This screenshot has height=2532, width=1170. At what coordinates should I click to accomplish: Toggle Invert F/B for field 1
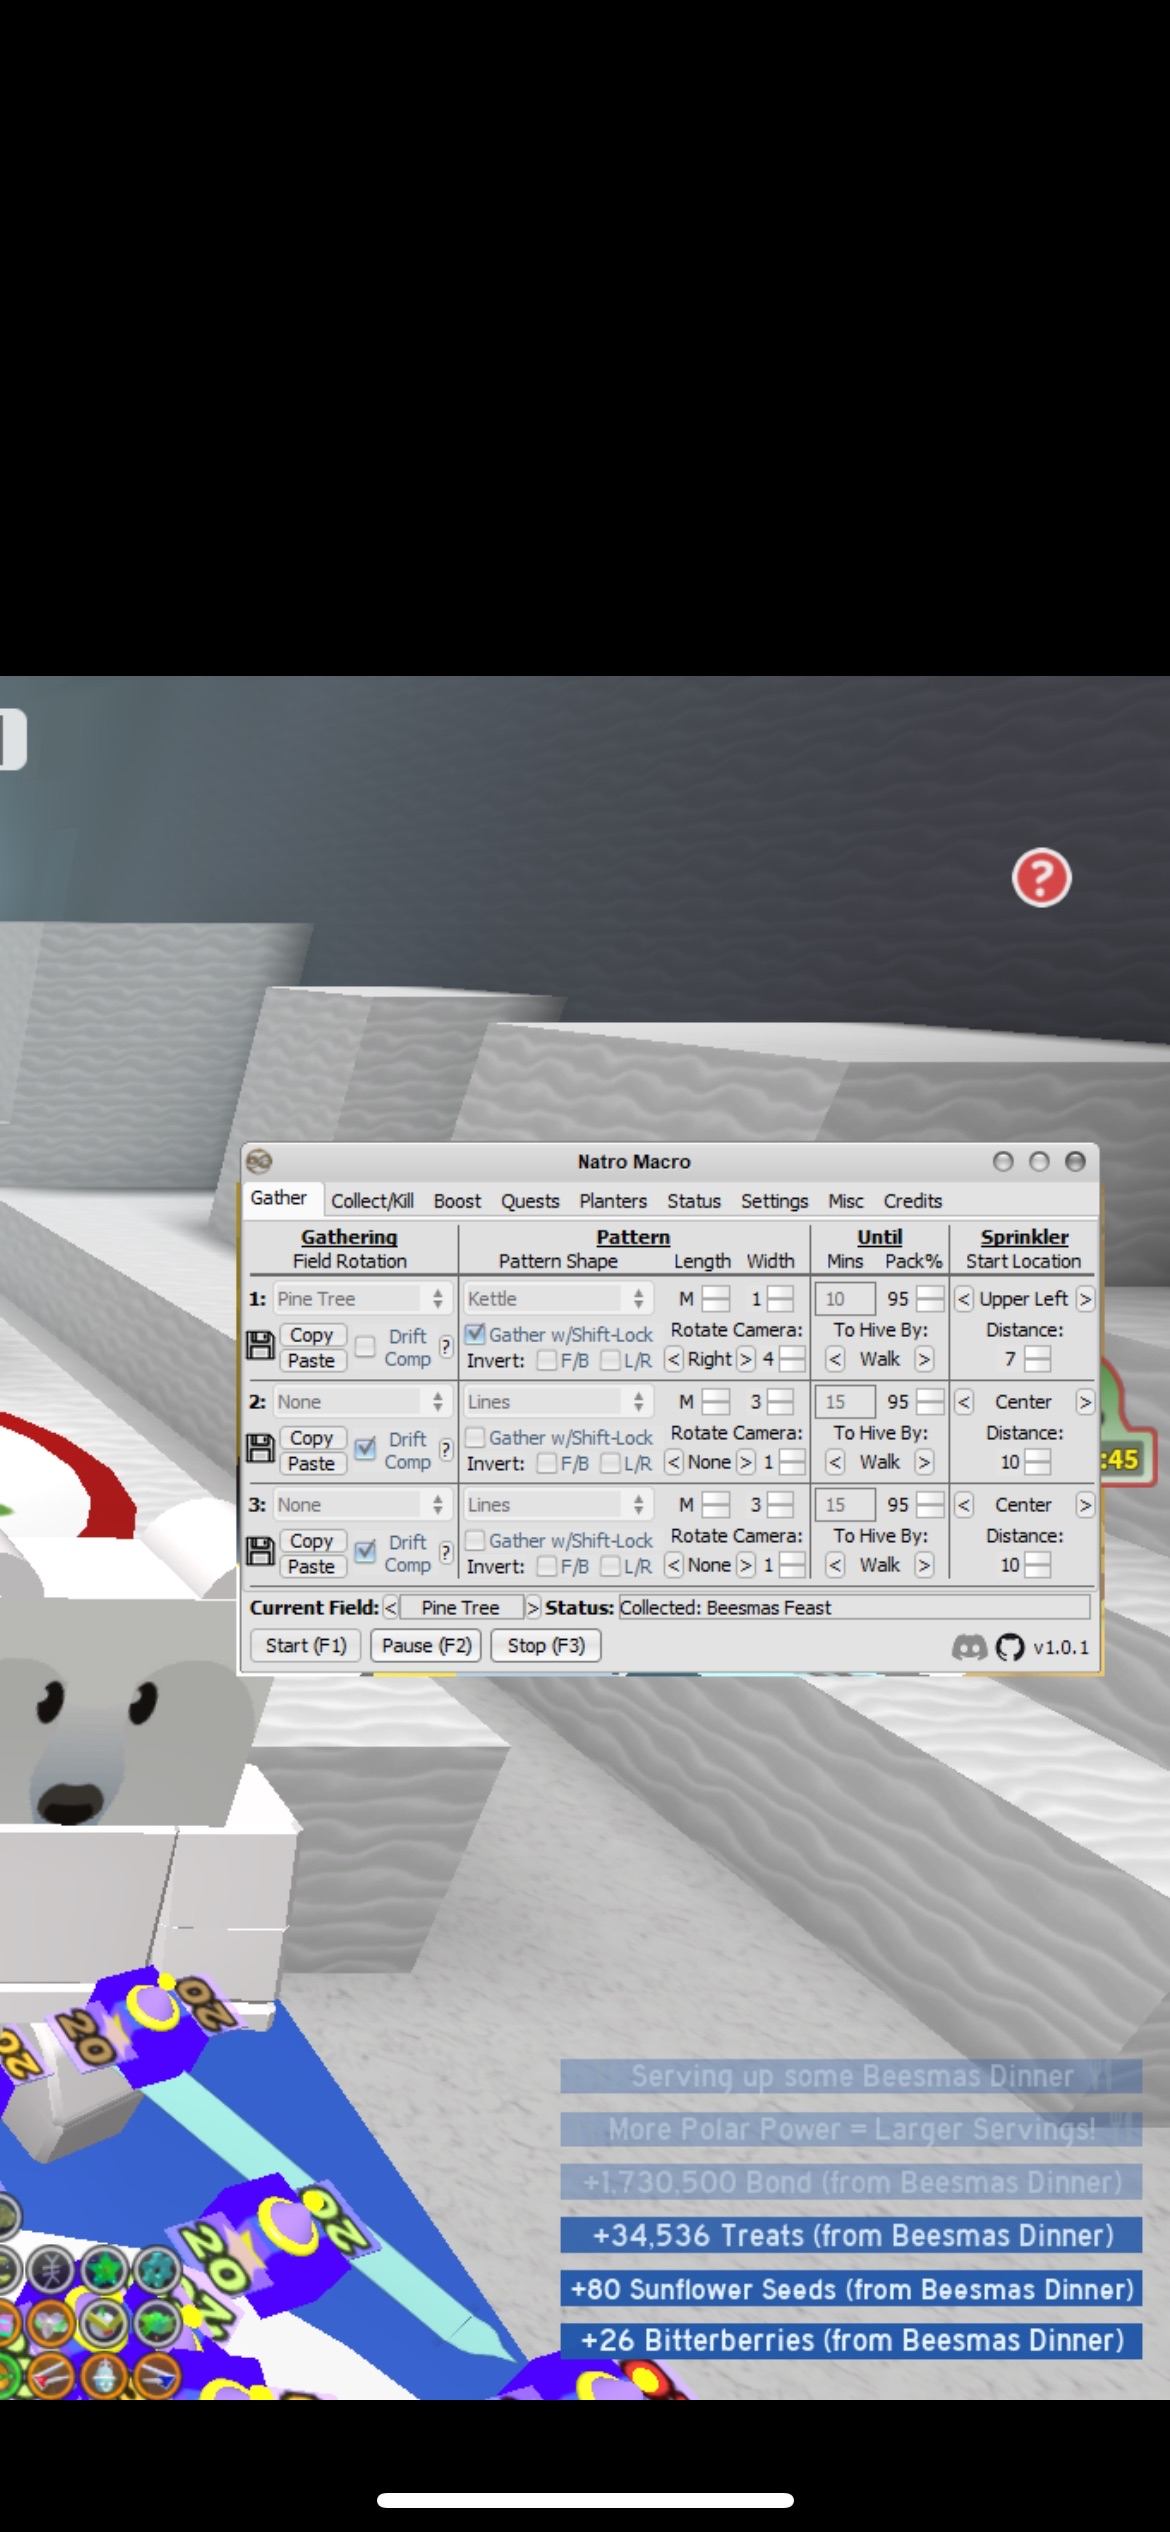point(547,1361)
